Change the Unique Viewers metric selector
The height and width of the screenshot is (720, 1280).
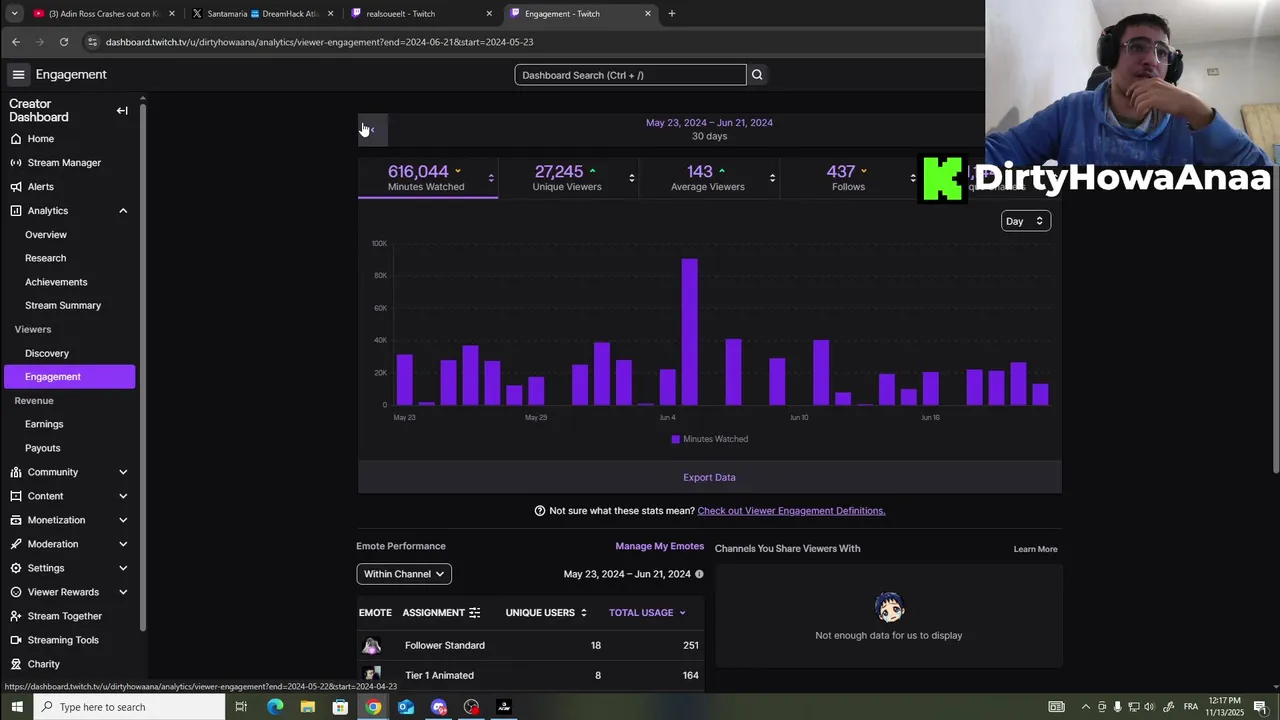pos(631,179)
